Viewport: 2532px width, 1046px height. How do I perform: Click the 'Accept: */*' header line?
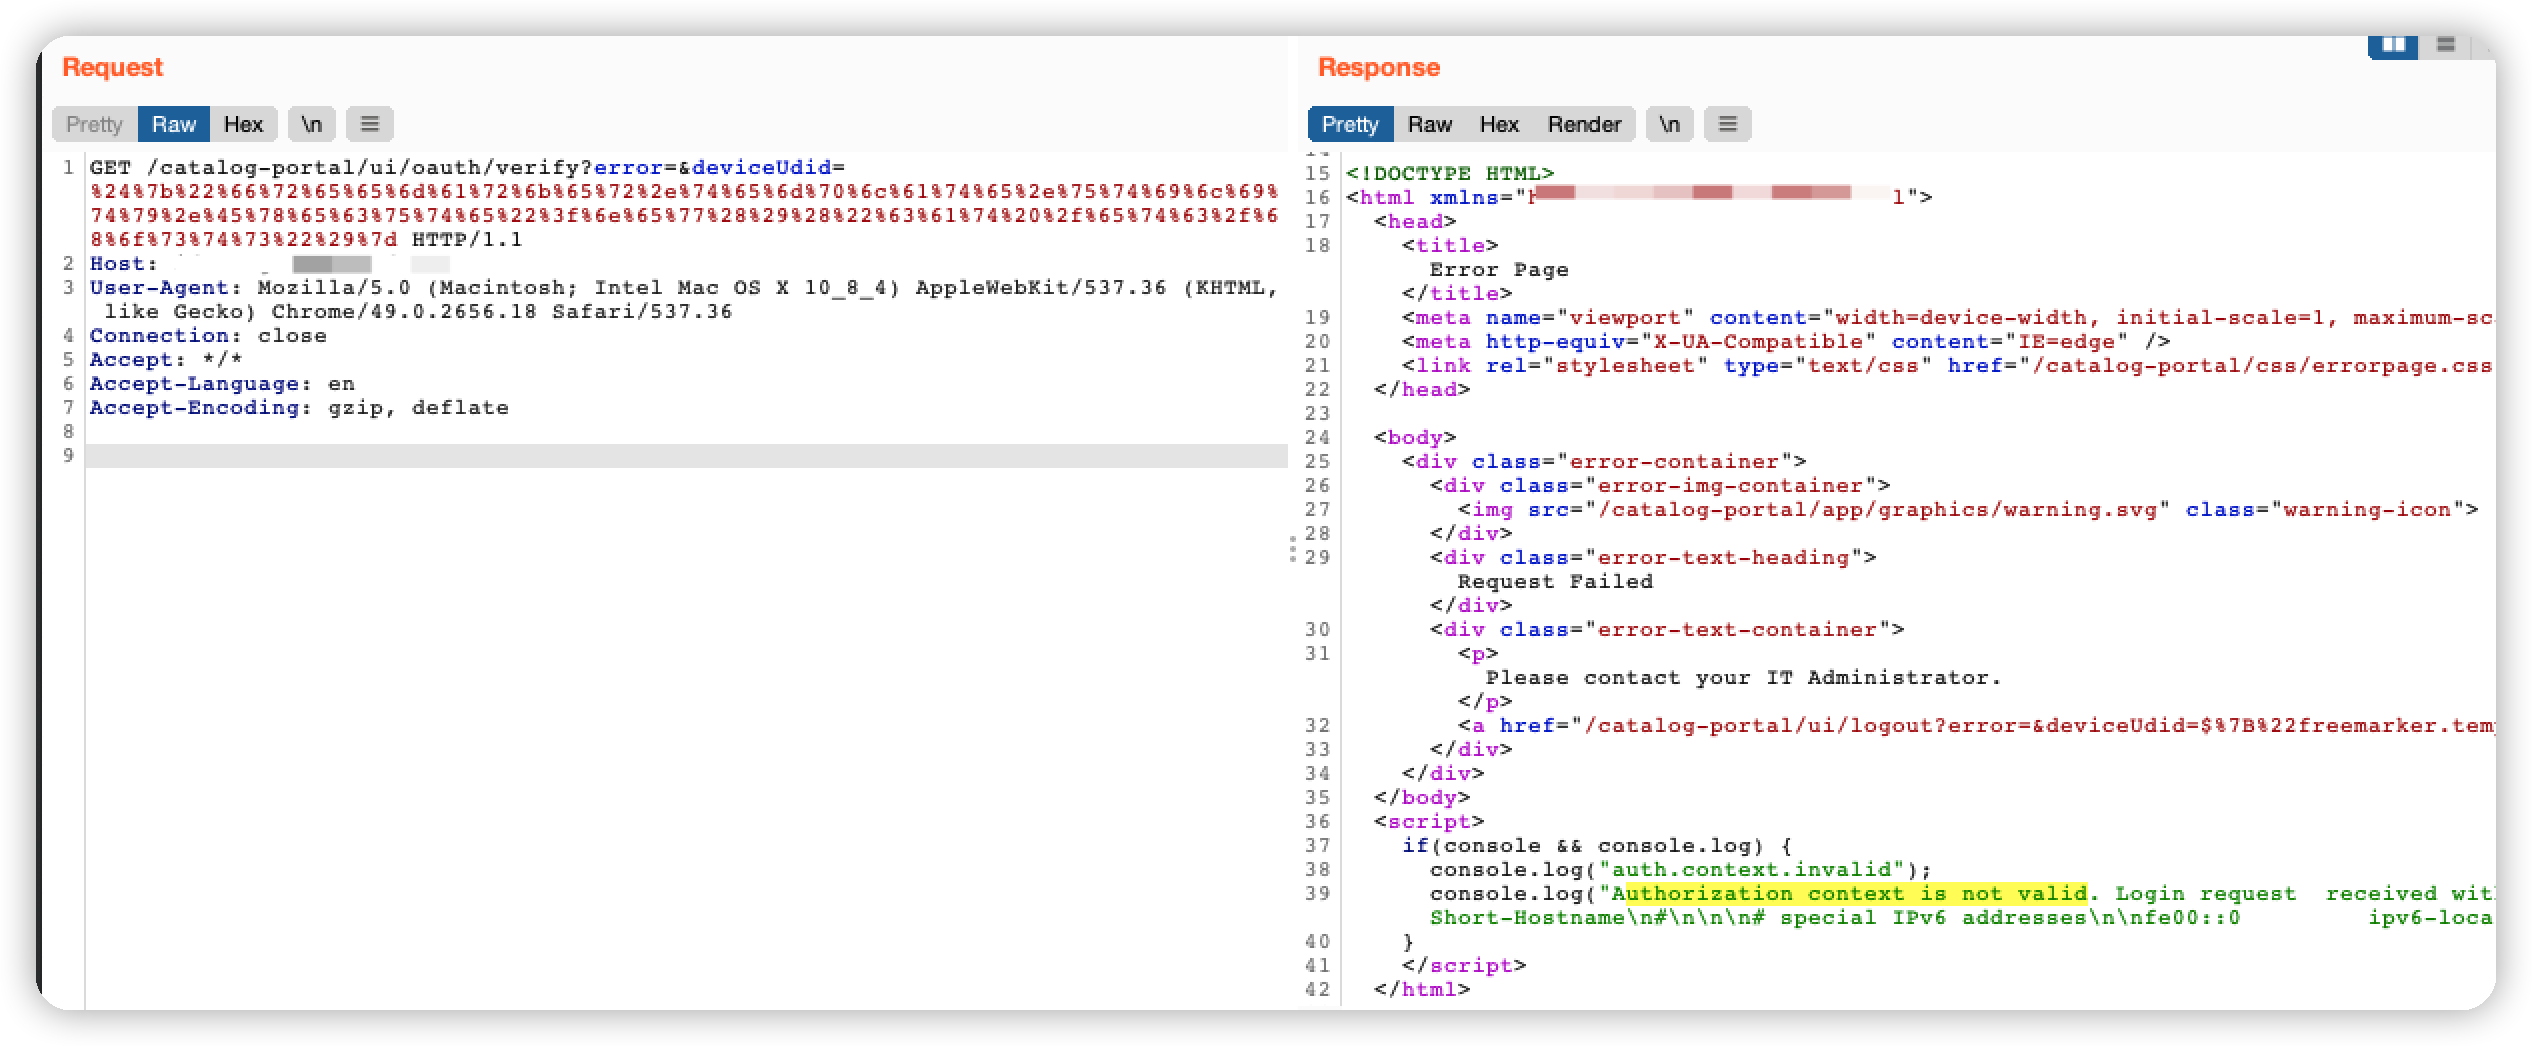point(166,360)
